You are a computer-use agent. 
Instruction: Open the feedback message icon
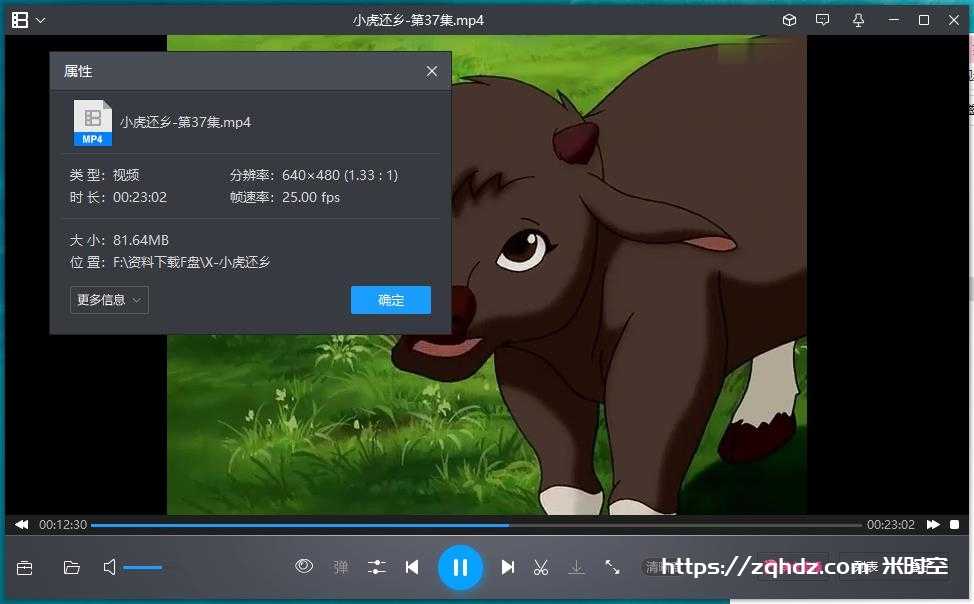point(822,20)
